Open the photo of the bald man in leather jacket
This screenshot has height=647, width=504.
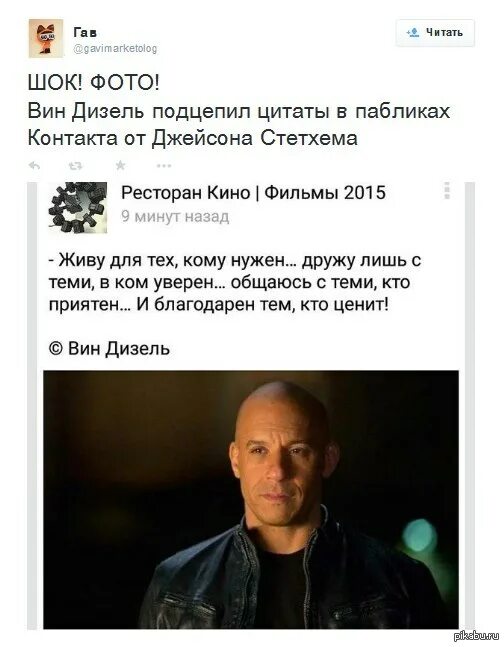251,499
